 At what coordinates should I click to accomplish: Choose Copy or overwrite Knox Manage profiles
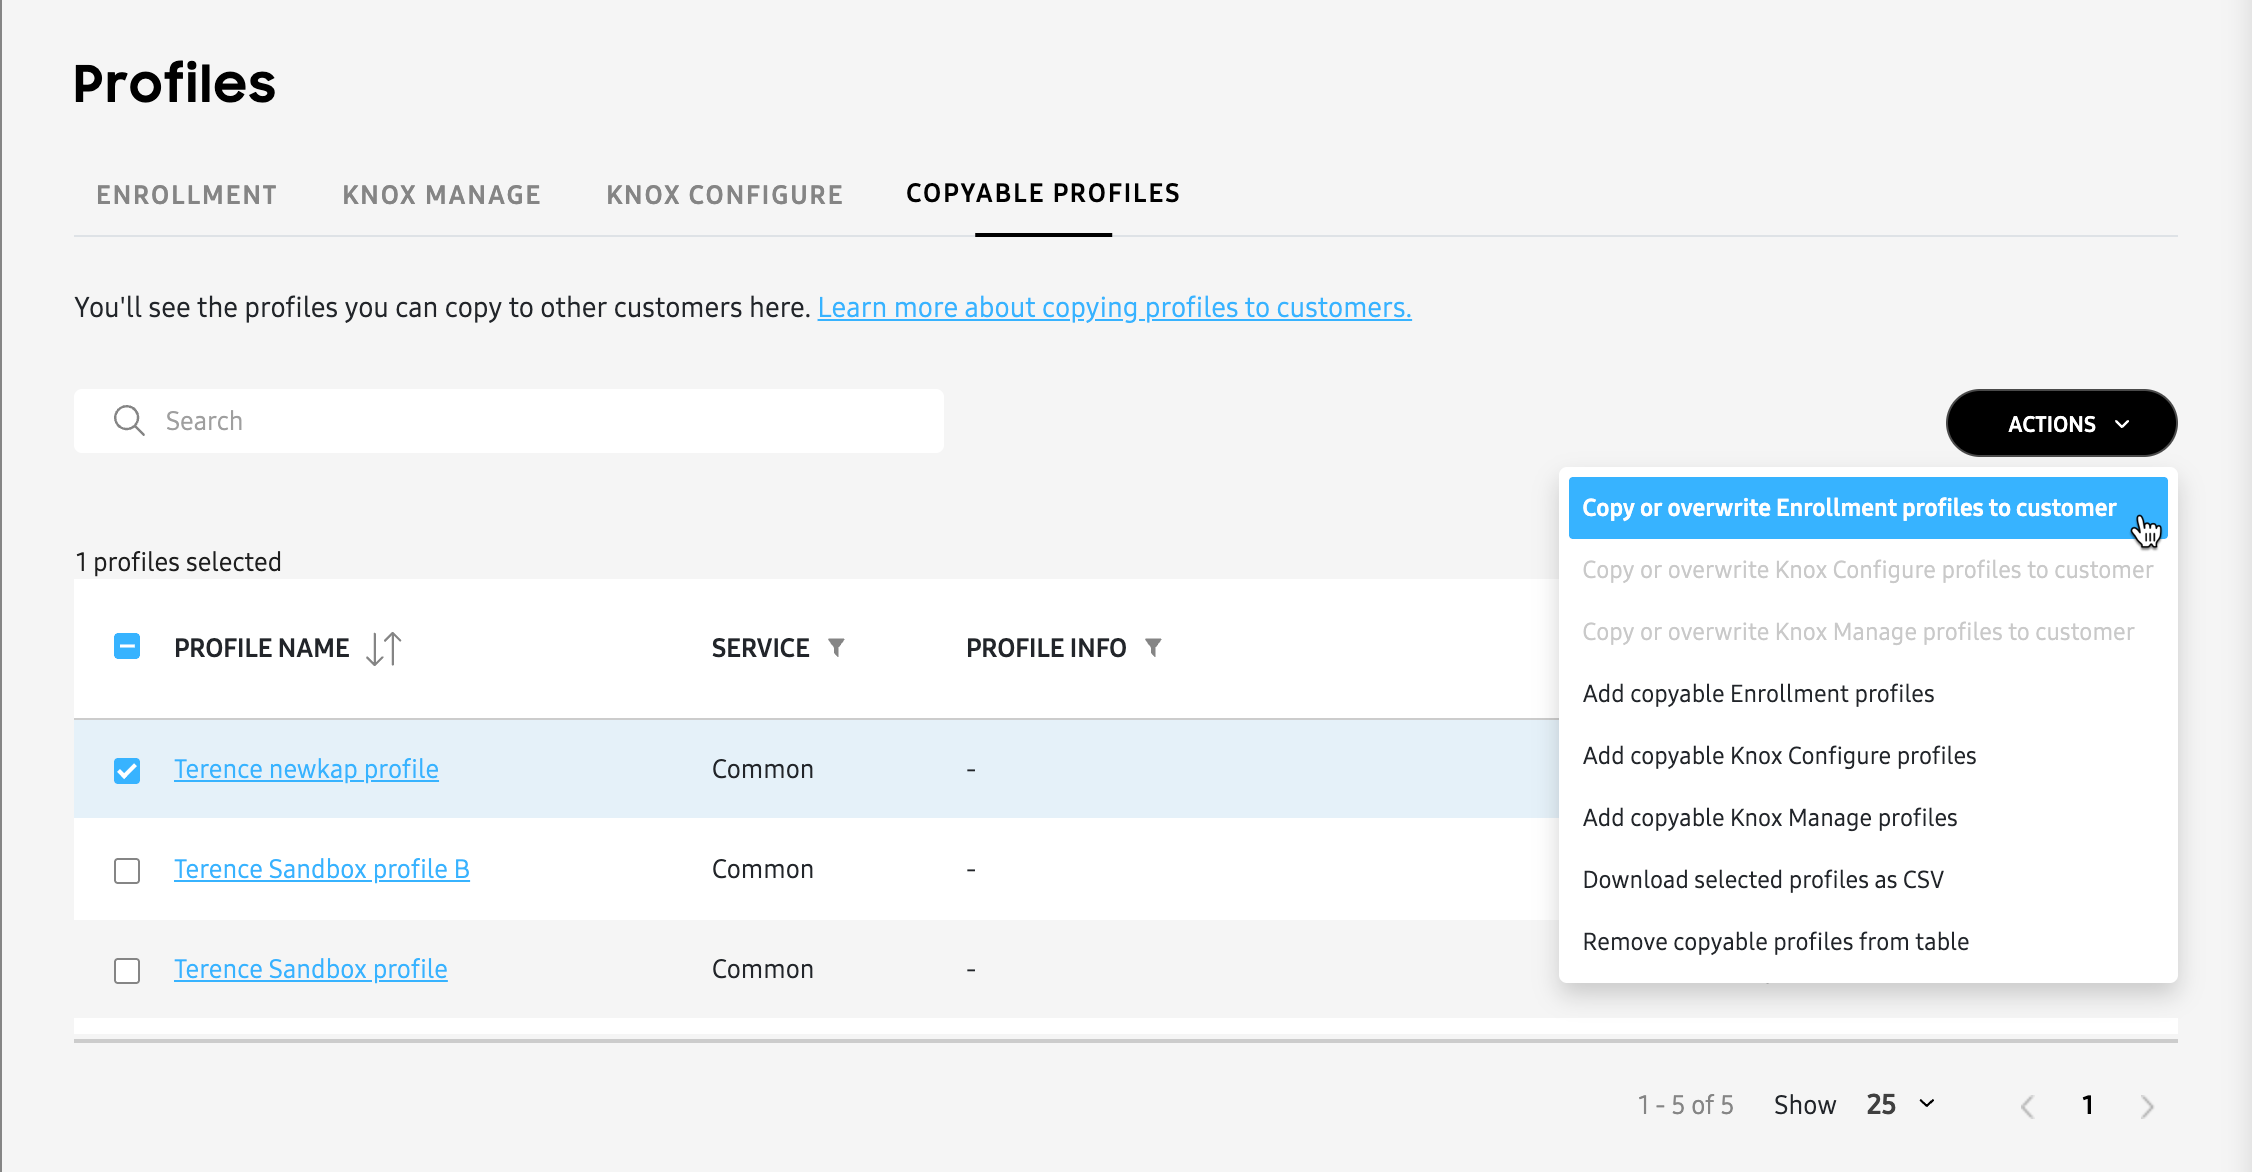[1868, 632]
